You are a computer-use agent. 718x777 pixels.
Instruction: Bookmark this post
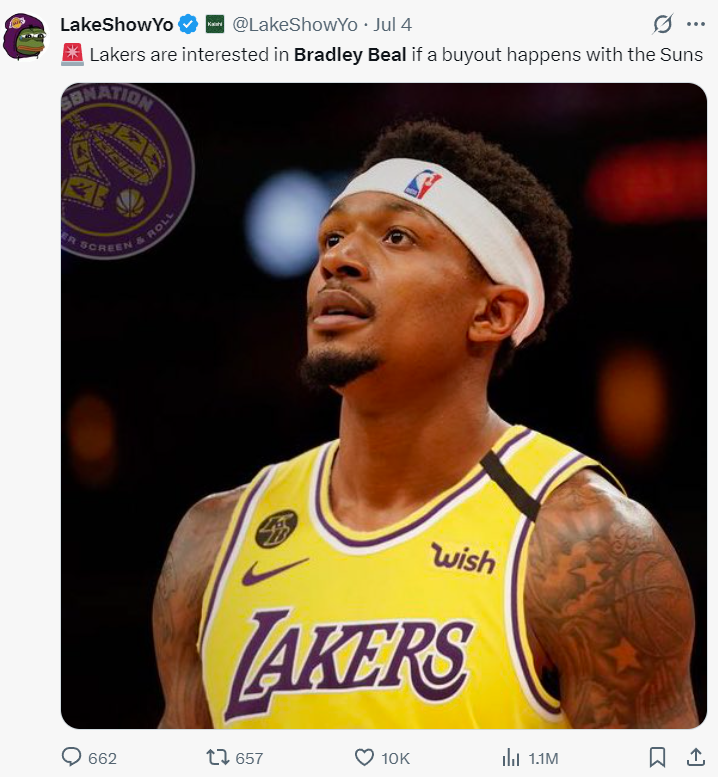[x=657, y=757]
